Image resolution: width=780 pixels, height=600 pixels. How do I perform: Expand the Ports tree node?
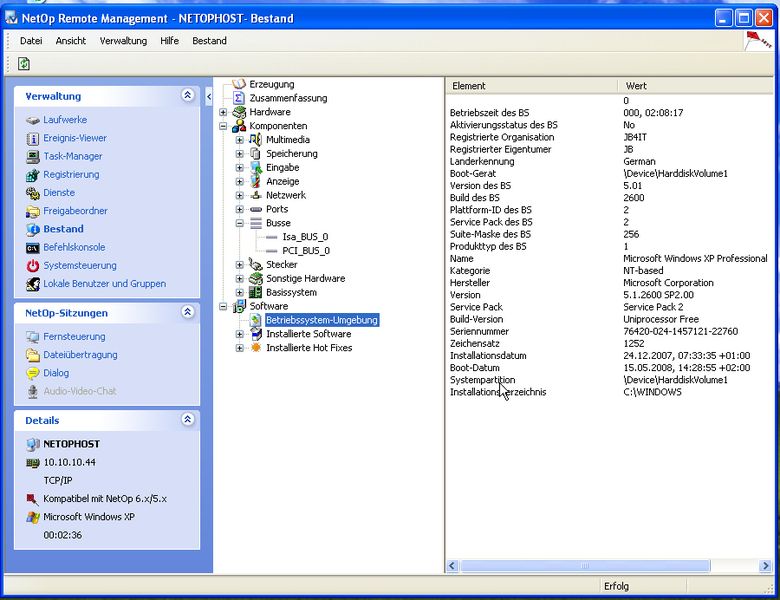click(239, 209)
